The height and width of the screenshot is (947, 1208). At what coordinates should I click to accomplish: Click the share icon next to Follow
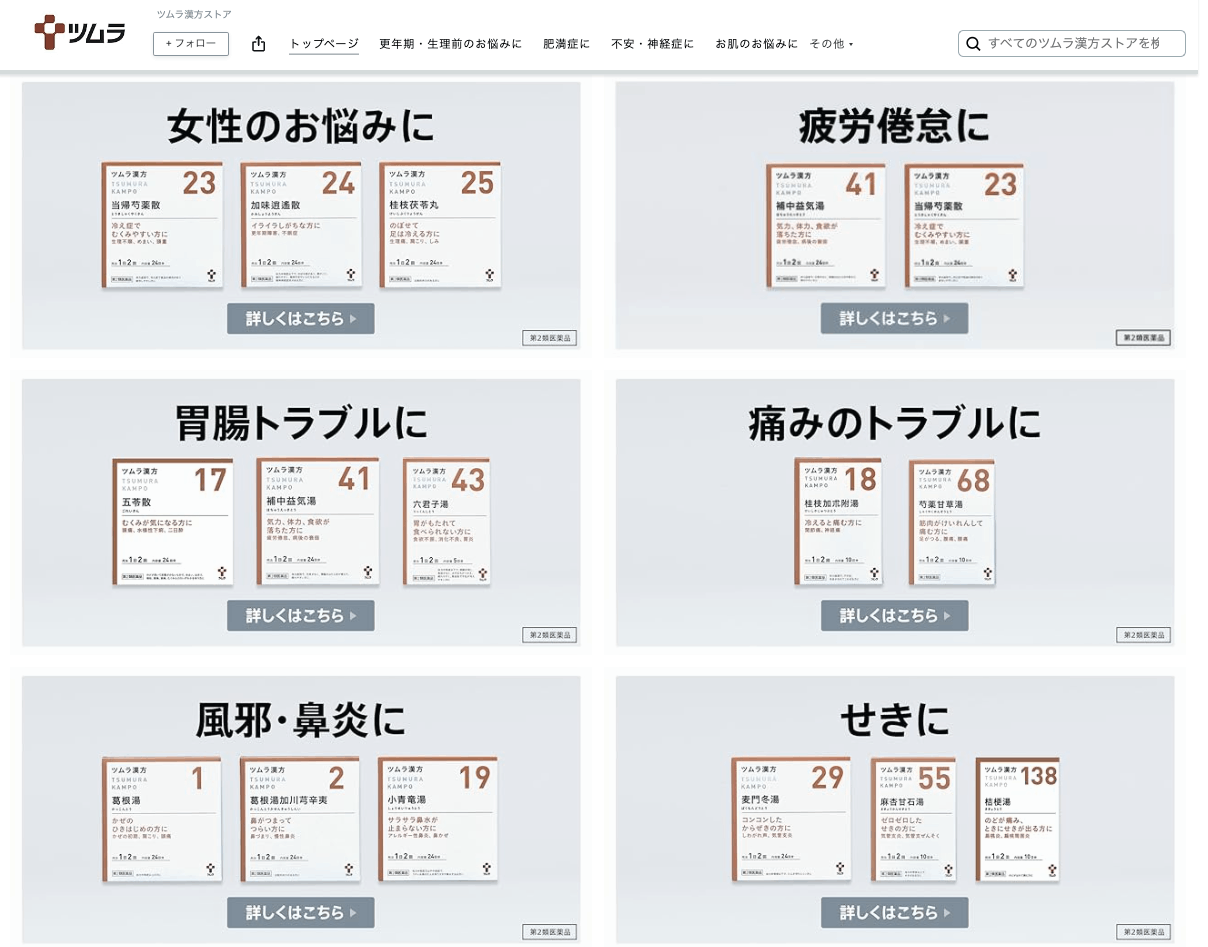(x=258, y=44)
